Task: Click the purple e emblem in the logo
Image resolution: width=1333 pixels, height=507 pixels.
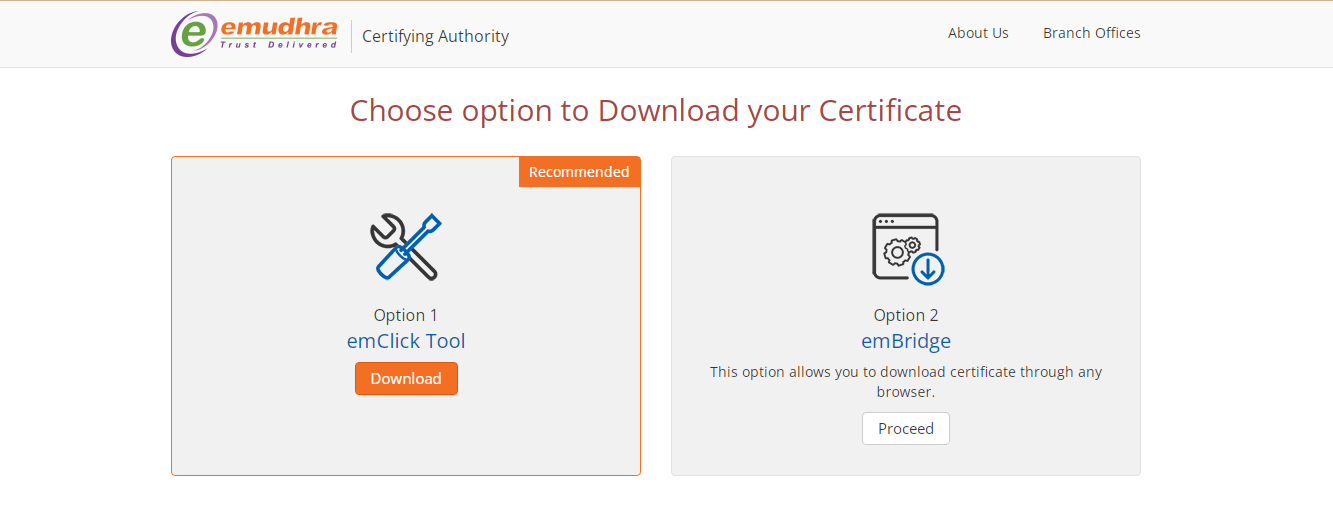Action: point(192,34)
